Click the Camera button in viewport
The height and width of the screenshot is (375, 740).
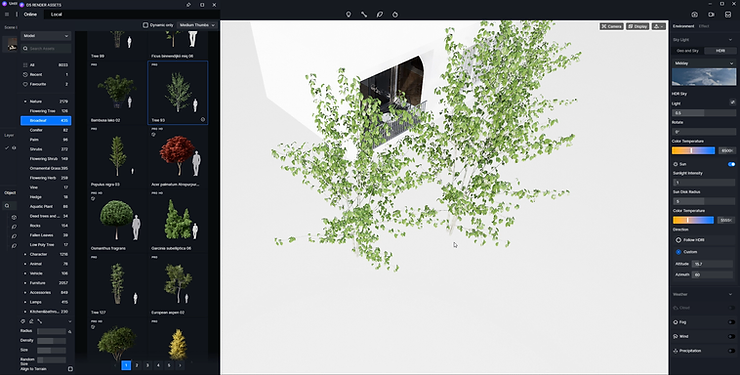(x=611, y=26)
